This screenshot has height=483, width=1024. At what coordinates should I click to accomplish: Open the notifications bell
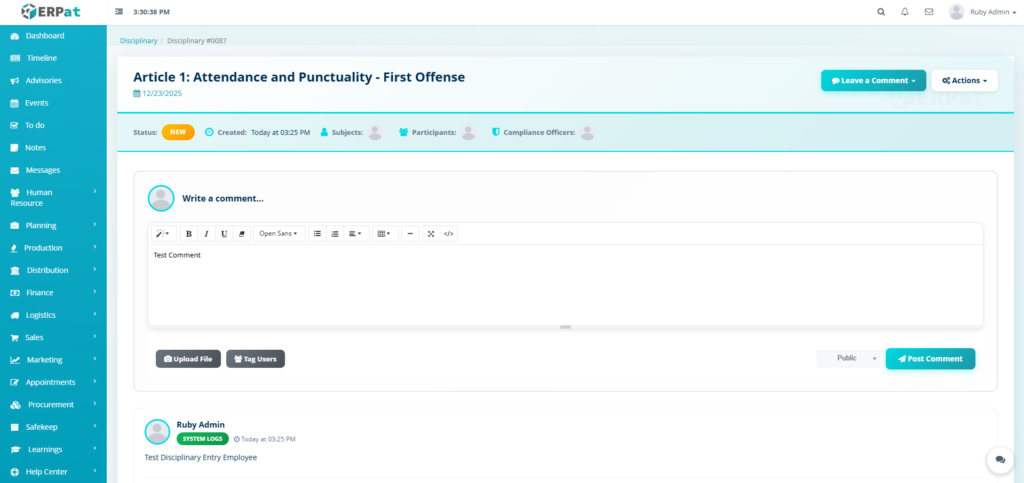904,12
